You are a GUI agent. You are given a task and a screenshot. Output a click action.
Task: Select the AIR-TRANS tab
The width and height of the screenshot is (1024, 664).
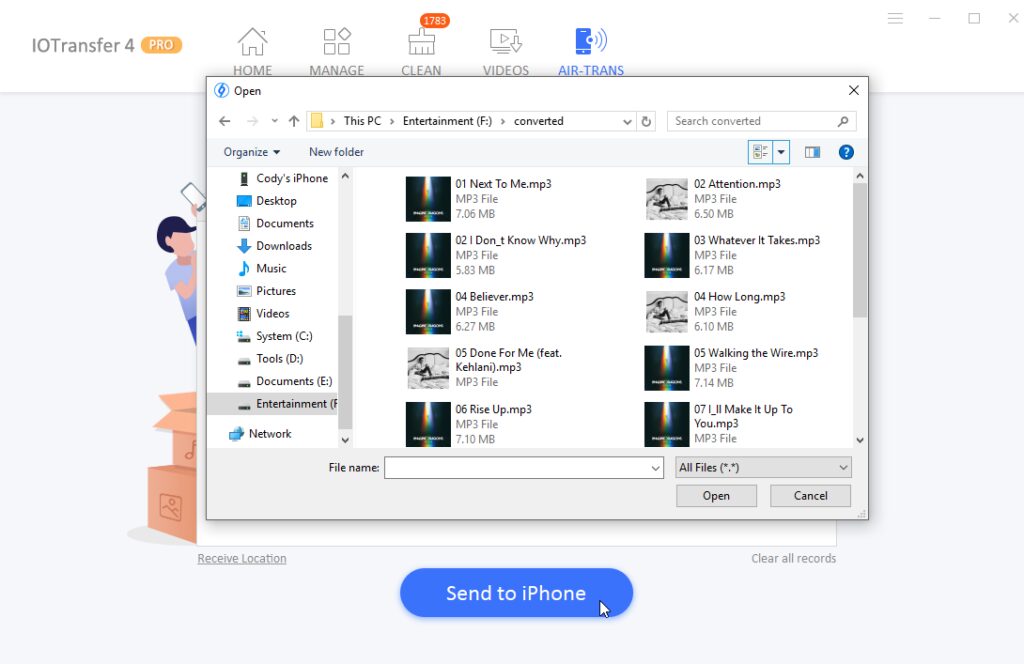coord(590,52)
